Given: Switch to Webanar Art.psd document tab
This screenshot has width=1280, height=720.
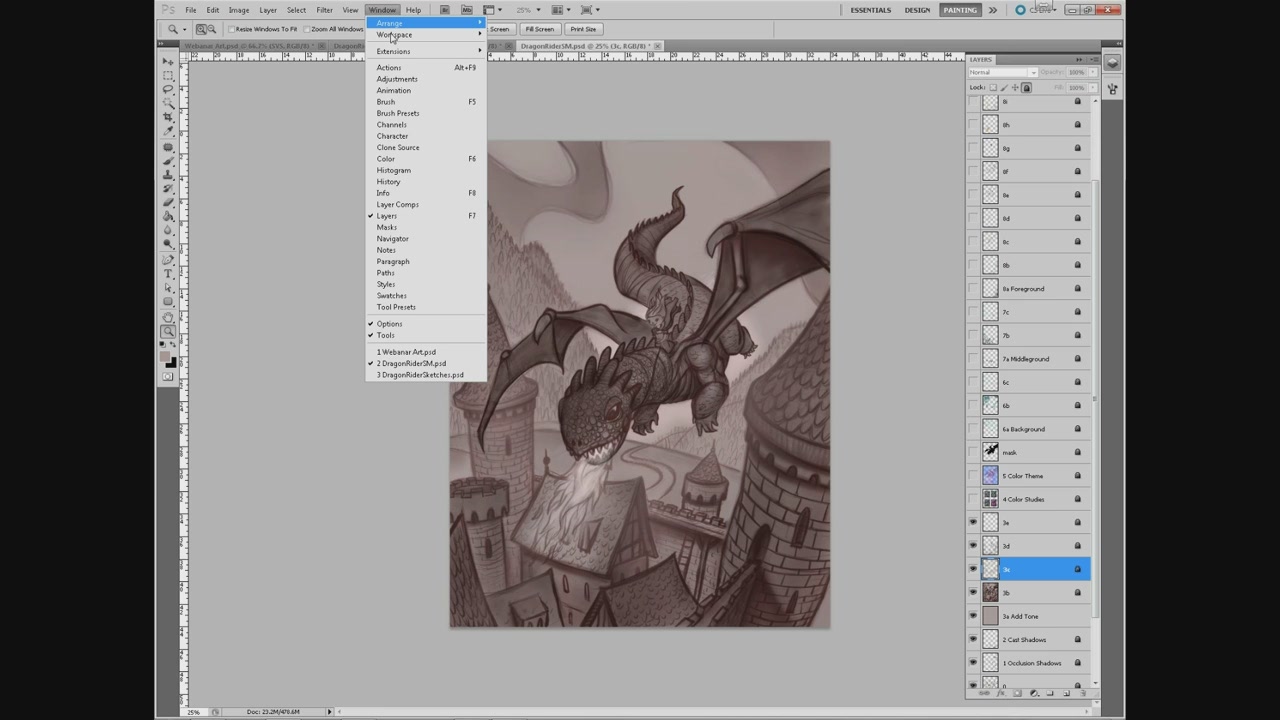Looking at the screenshot, I should (x=250, y=46).
